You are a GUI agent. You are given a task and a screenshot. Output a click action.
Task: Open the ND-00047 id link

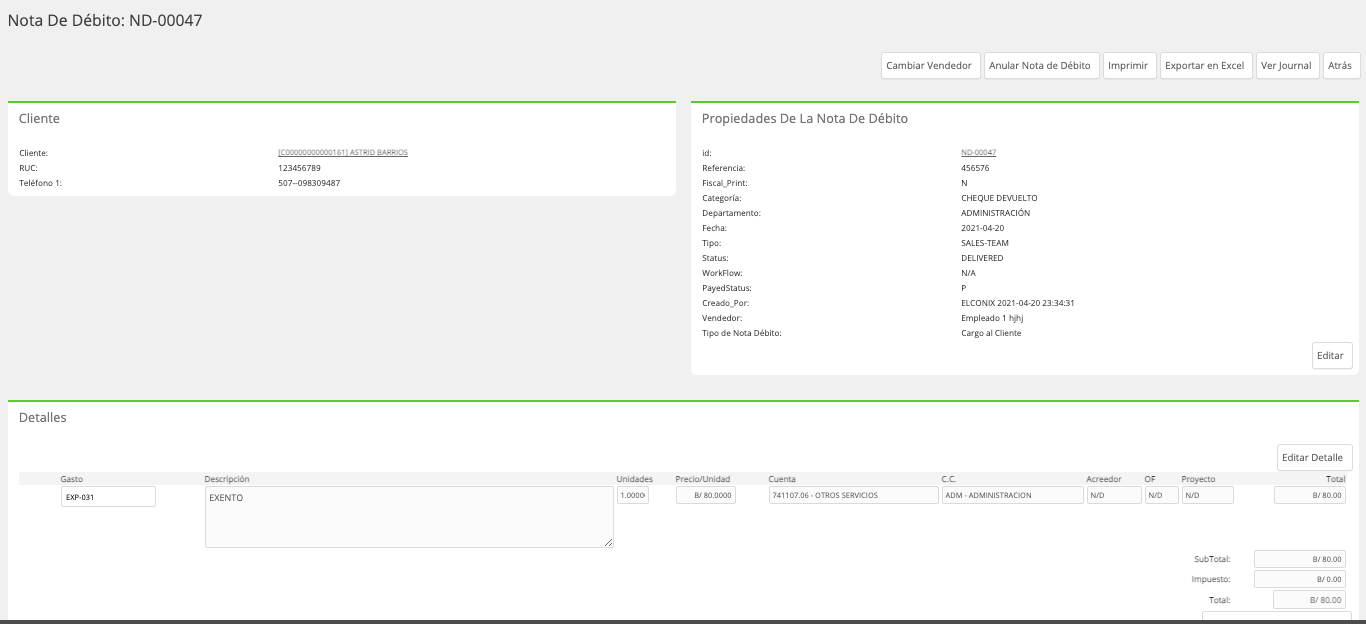[978, 153]
